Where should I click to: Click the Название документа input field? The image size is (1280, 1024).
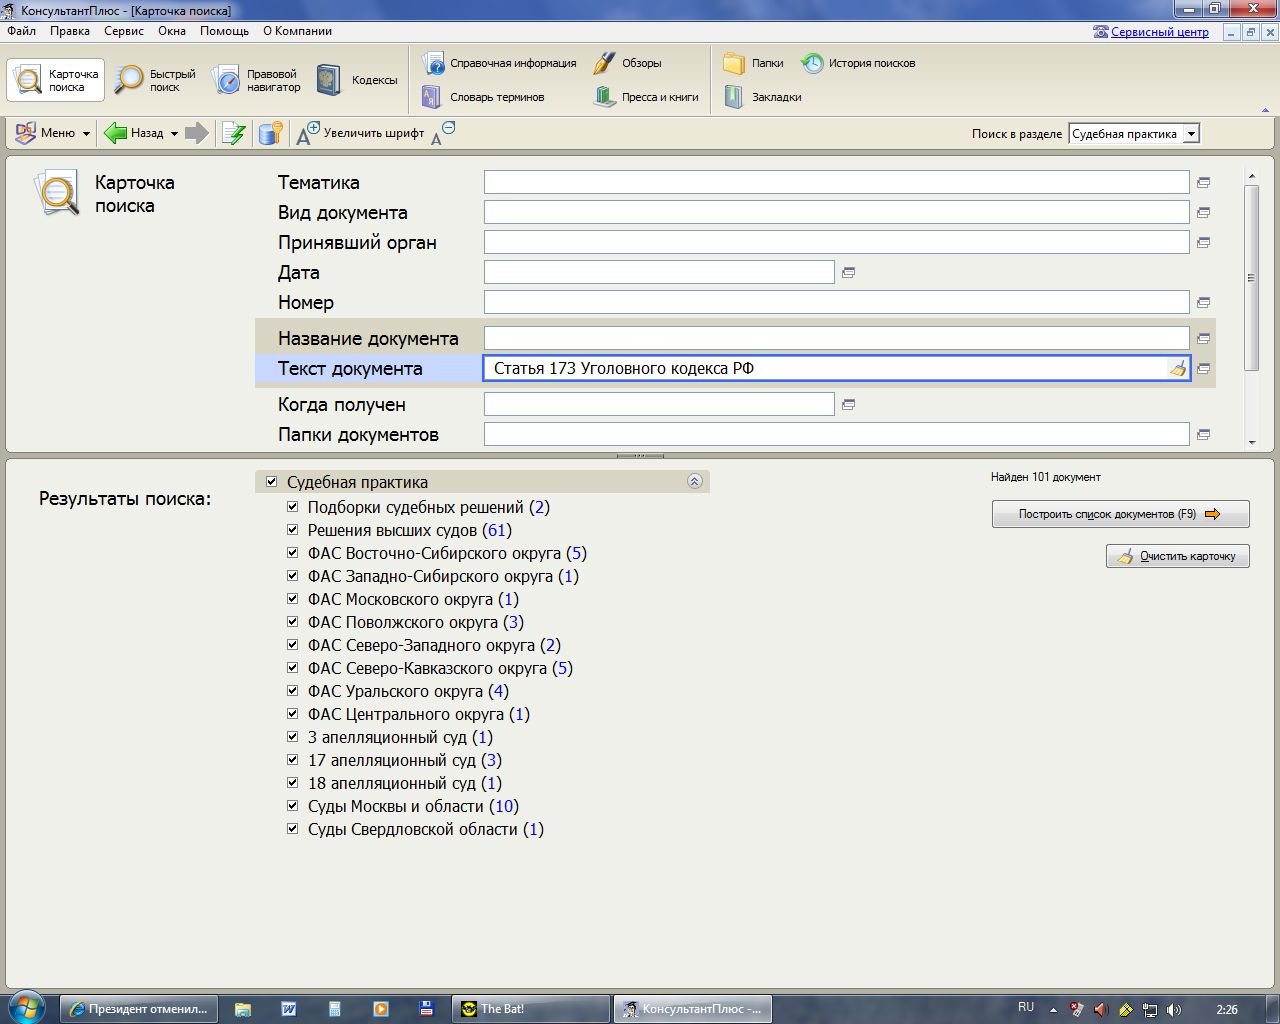coord(836,338)
